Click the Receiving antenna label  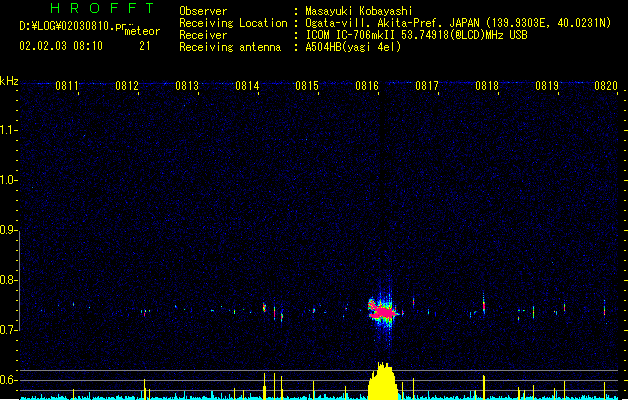[230, 47]
